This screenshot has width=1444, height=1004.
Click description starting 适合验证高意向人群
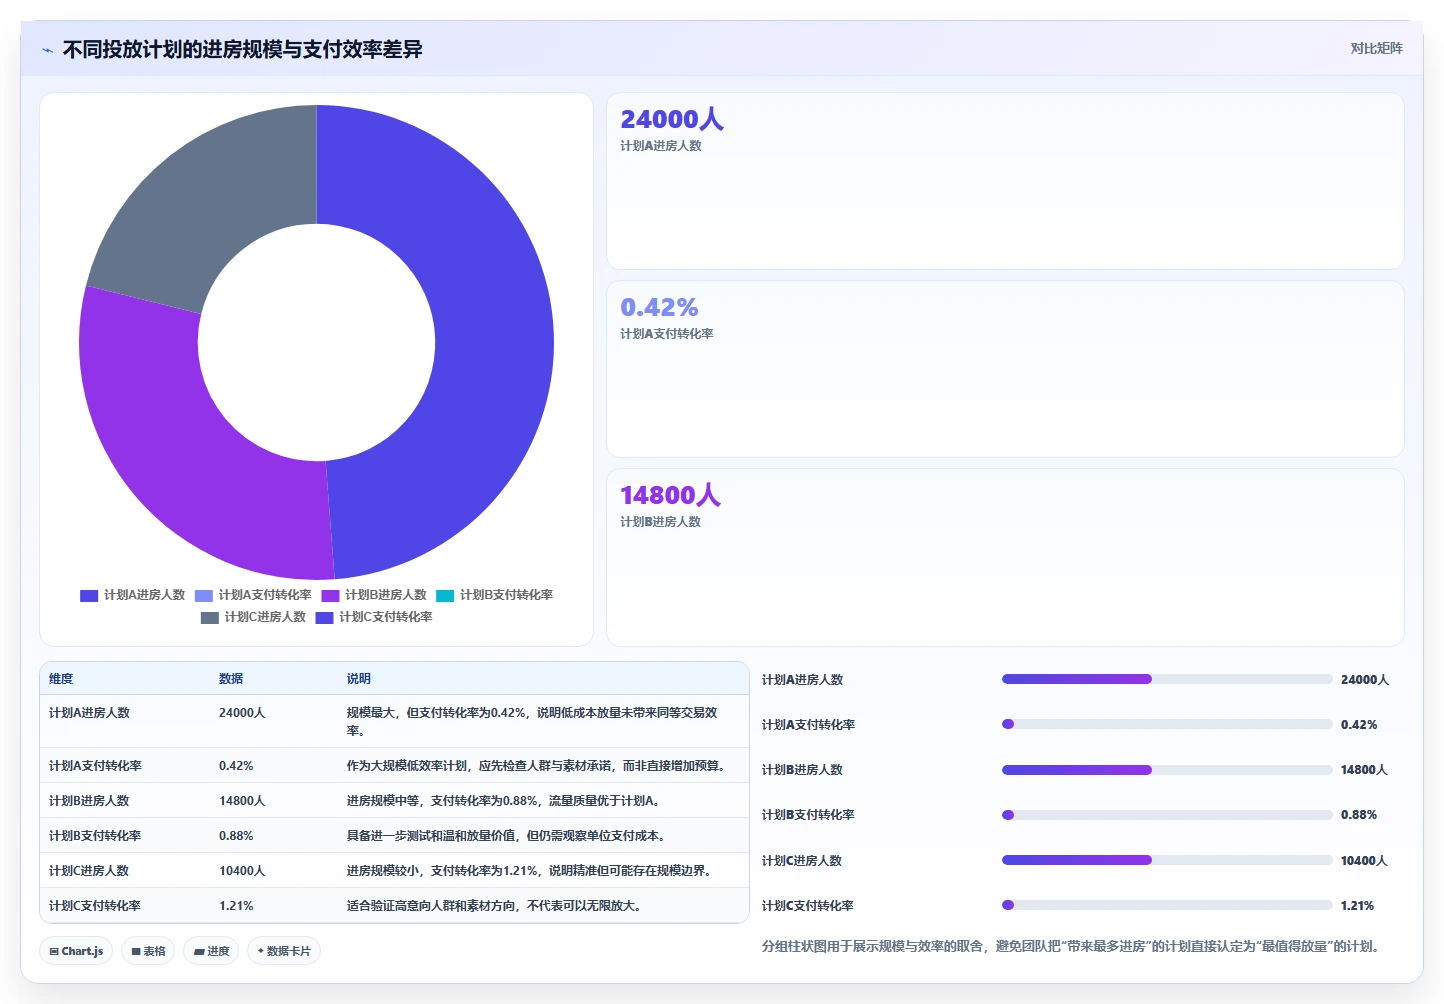494,906
